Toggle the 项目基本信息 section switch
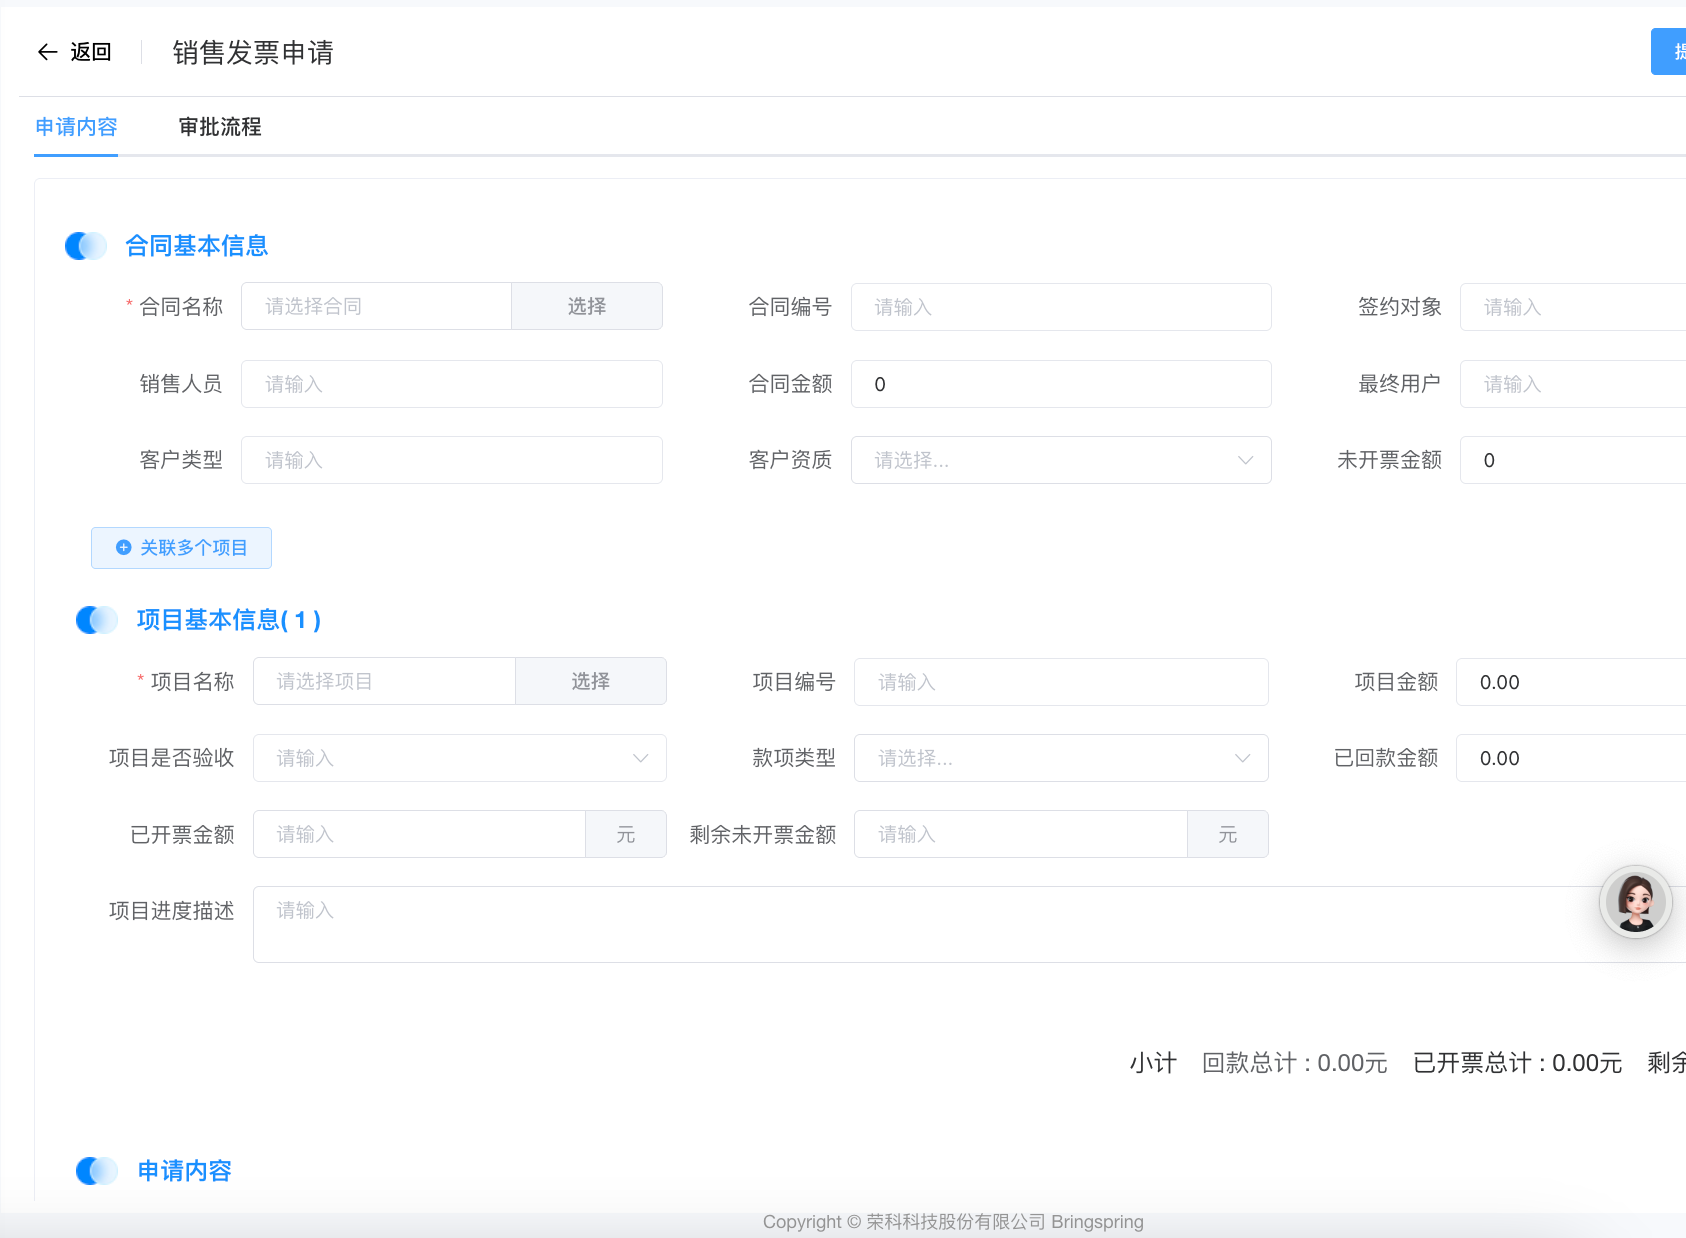1686x1238 pixels. (x=97, y=620)
